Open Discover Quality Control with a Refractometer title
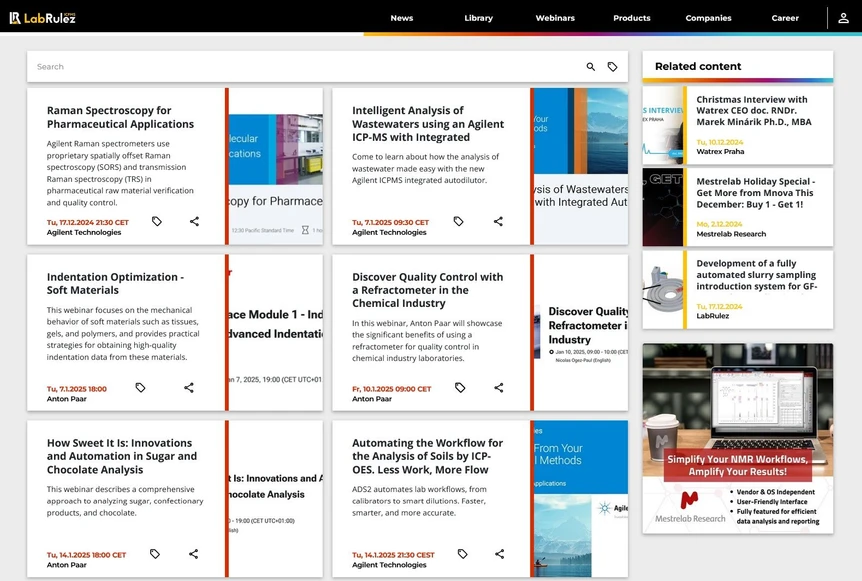862x581 pixels. 427,290
